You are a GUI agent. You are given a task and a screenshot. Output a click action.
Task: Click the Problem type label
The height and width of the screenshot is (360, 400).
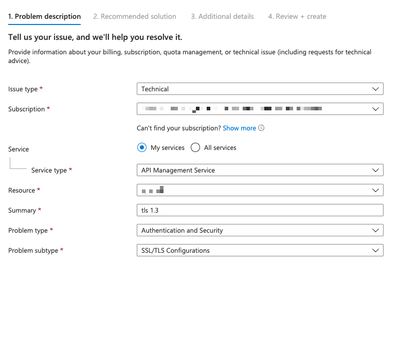[28, 230]
